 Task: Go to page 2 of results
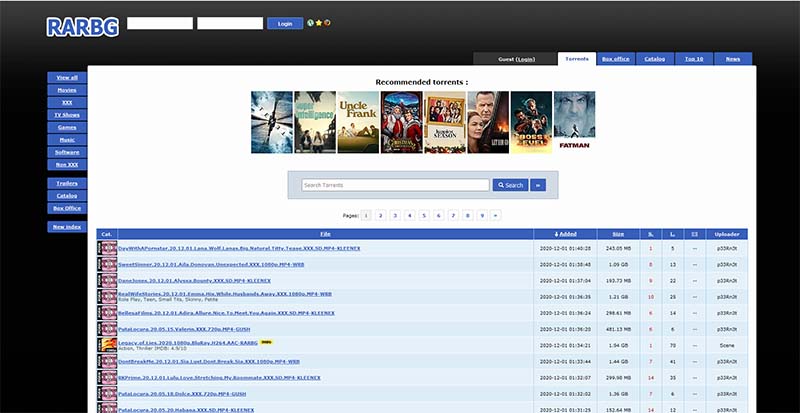pyautogui.click(x=381, y=215)
